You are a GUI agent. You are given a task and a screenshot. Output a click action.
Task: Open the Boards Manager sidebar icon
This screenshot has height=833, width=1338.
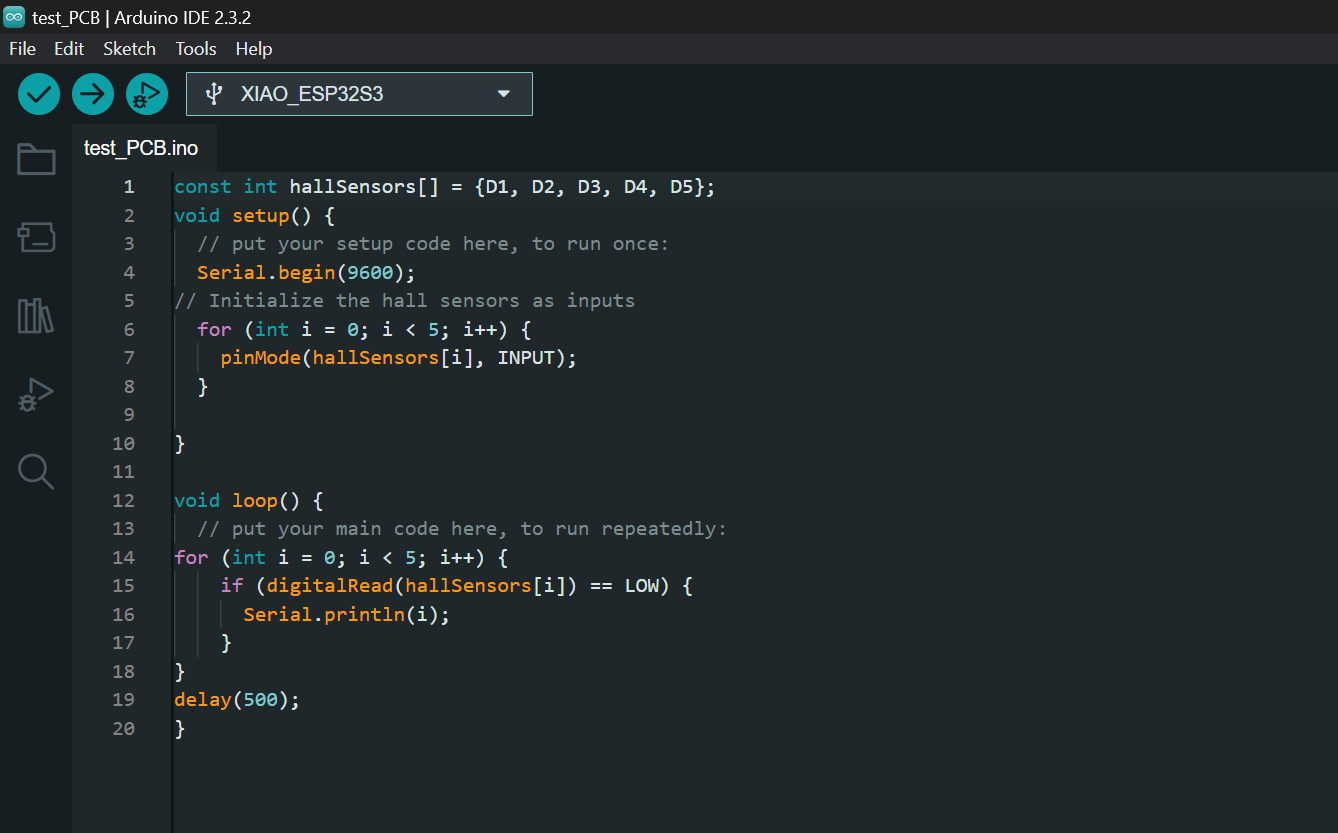coord(36,237)
